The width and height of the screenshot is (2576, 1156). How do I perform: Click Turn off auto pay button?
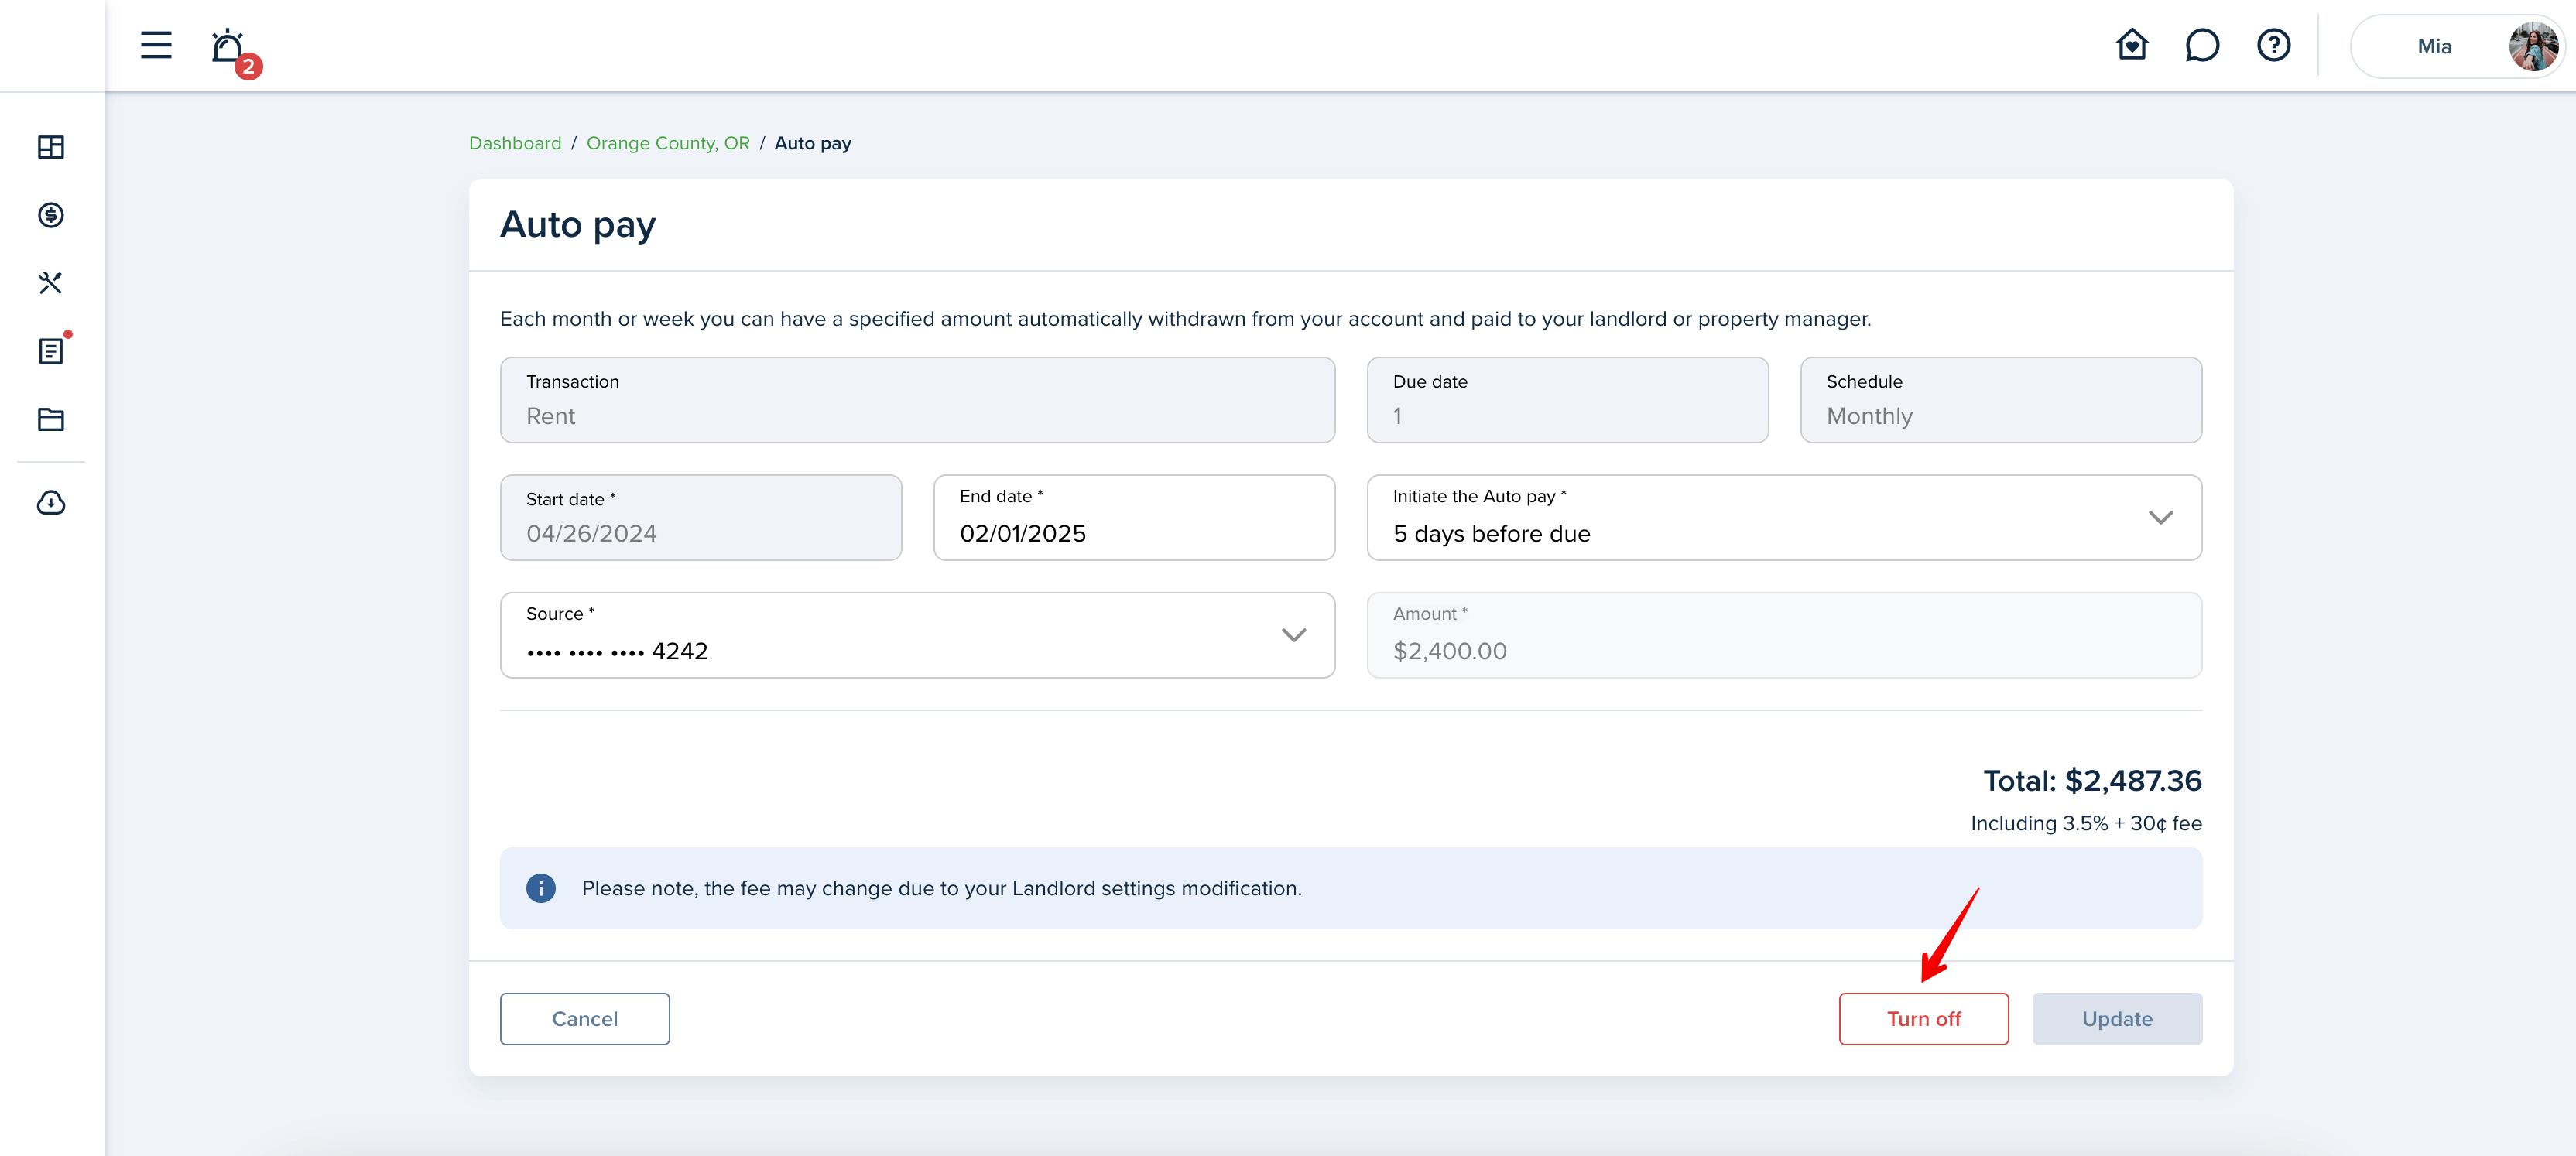1923,1018
